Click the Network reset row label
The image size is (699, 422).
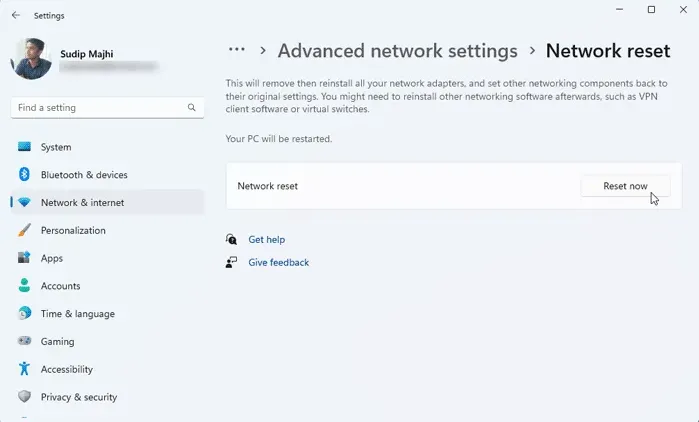coord(267,186)
